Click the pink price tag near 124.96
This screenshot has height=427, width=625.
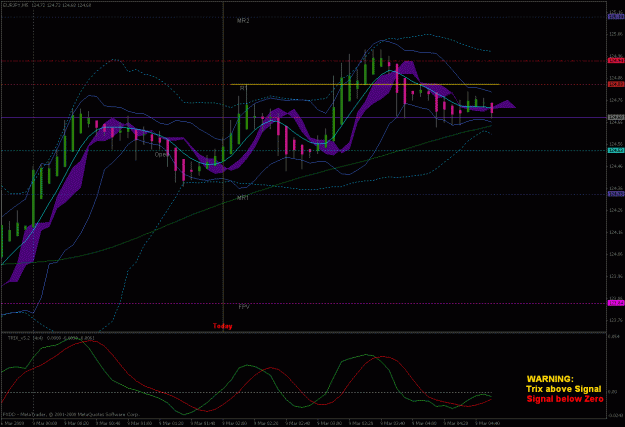tap(616, 61)
